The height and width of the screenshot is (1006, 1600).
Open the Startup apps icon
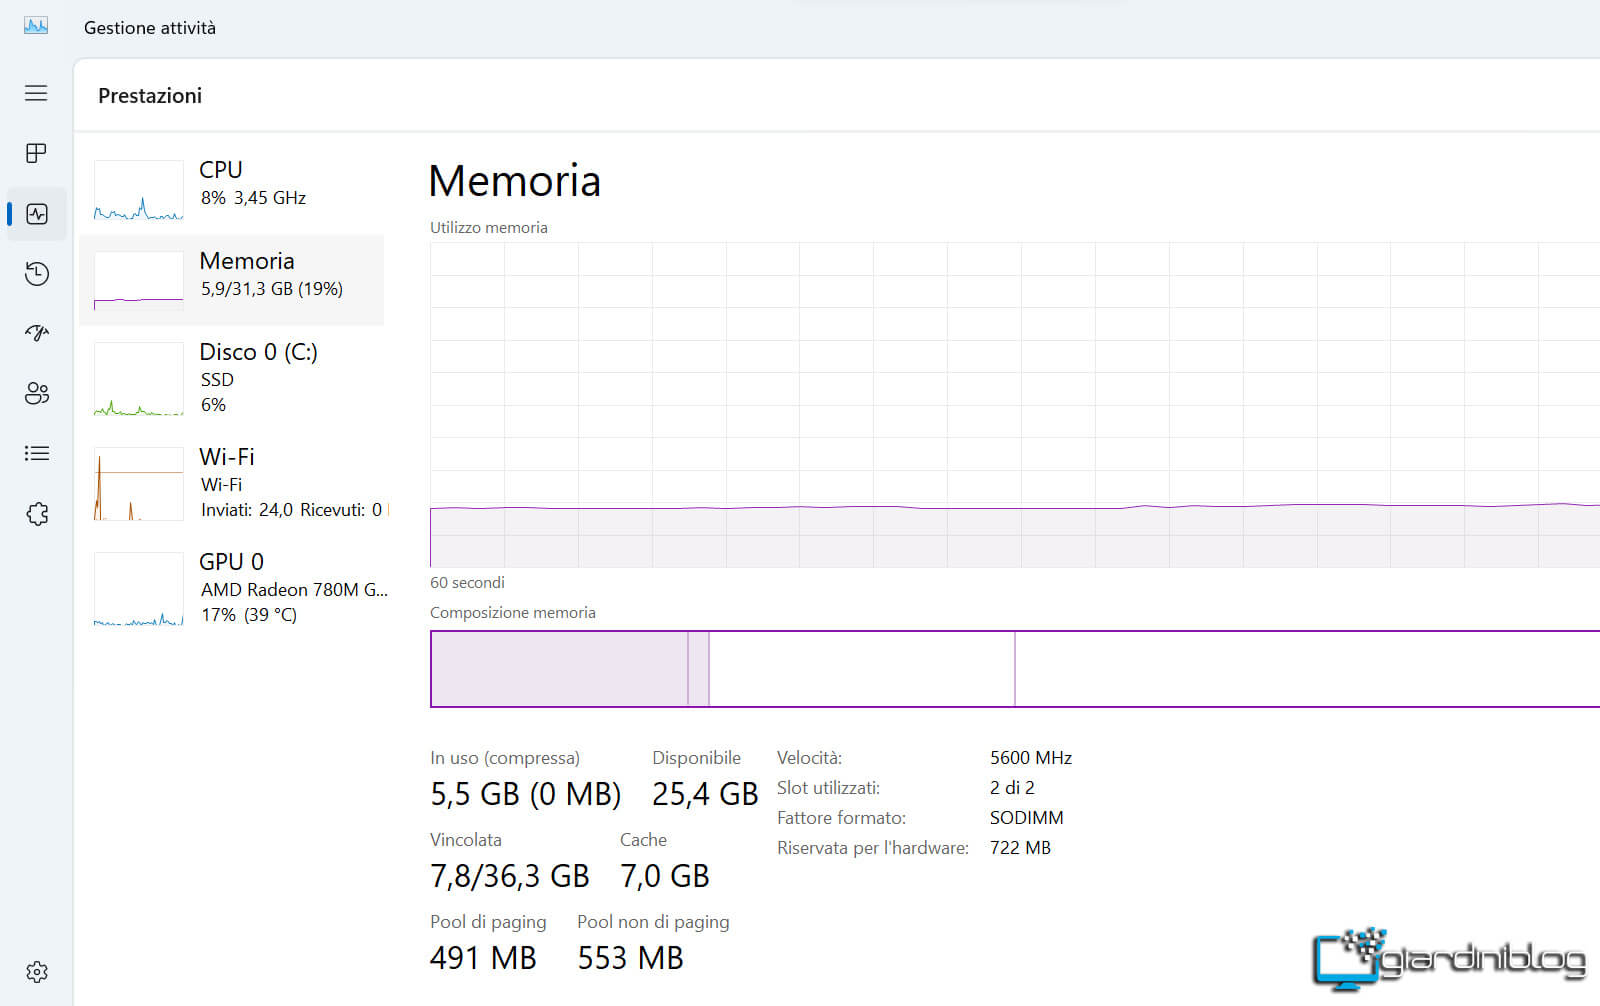click(x=37, y=333)
